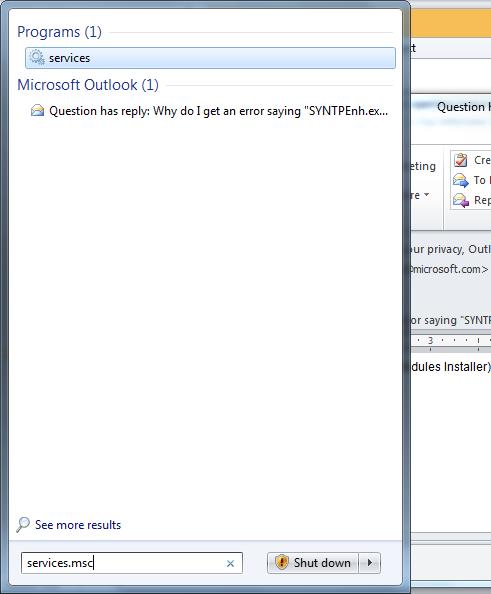Click the Shut down button
This screenshot has height=594, width=491.
tap(313, 563)
